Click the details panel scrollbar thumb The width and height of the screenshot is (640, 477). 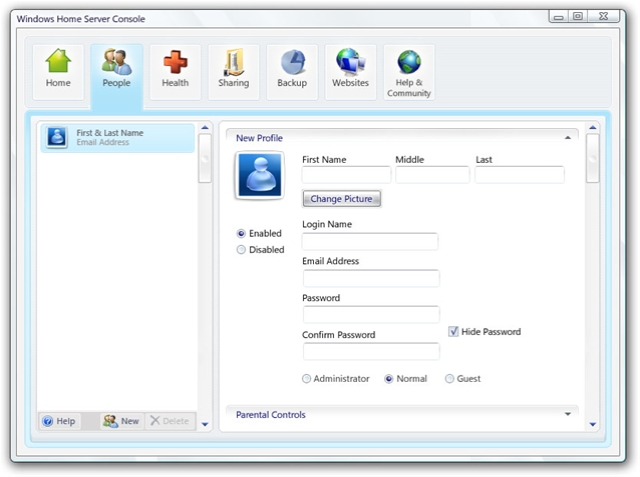tap(593, 158)
